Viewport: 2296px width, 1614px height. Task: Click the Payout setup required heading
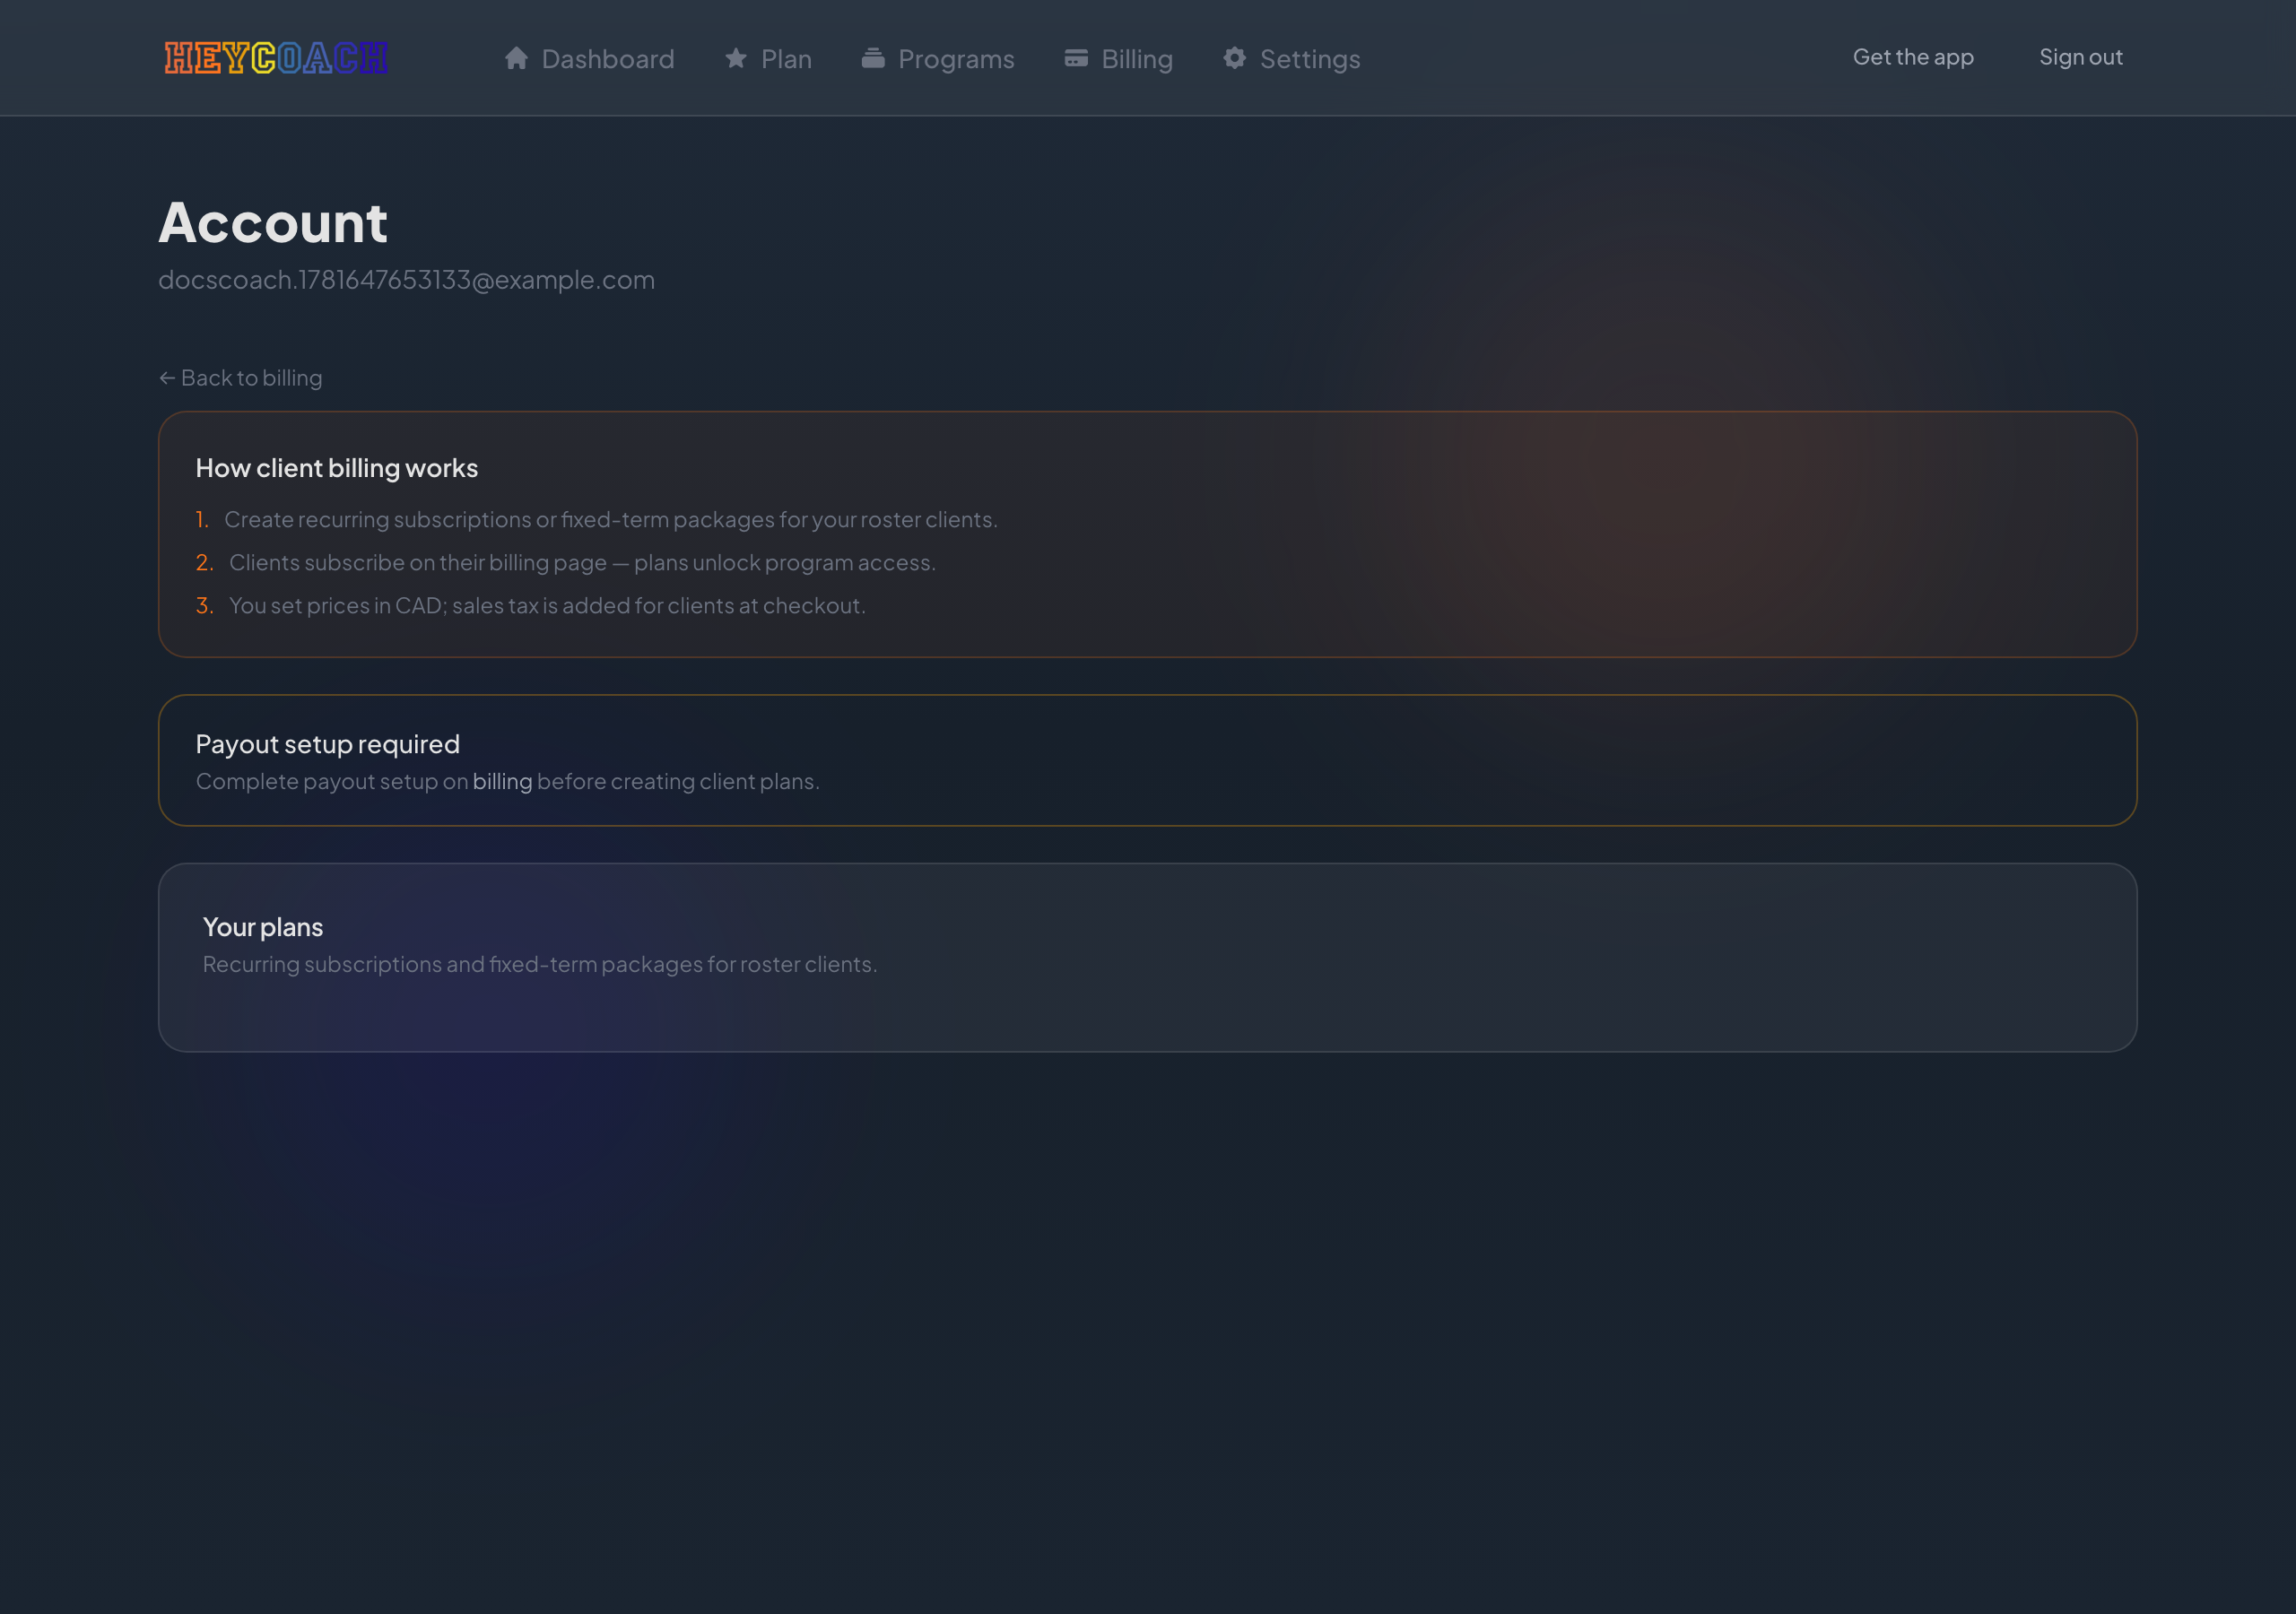click(x=328, y=744)
